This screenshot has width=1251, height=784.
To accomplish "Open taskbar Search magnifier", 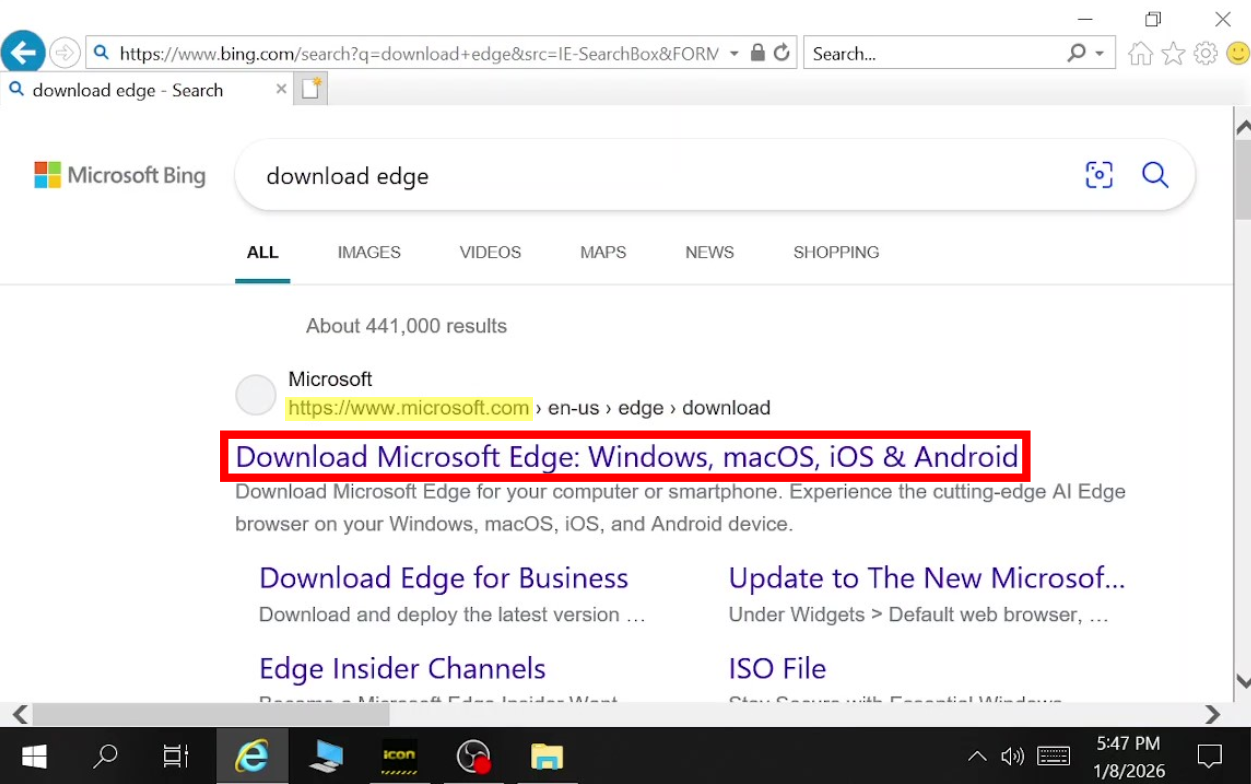I will coord(105,756).
